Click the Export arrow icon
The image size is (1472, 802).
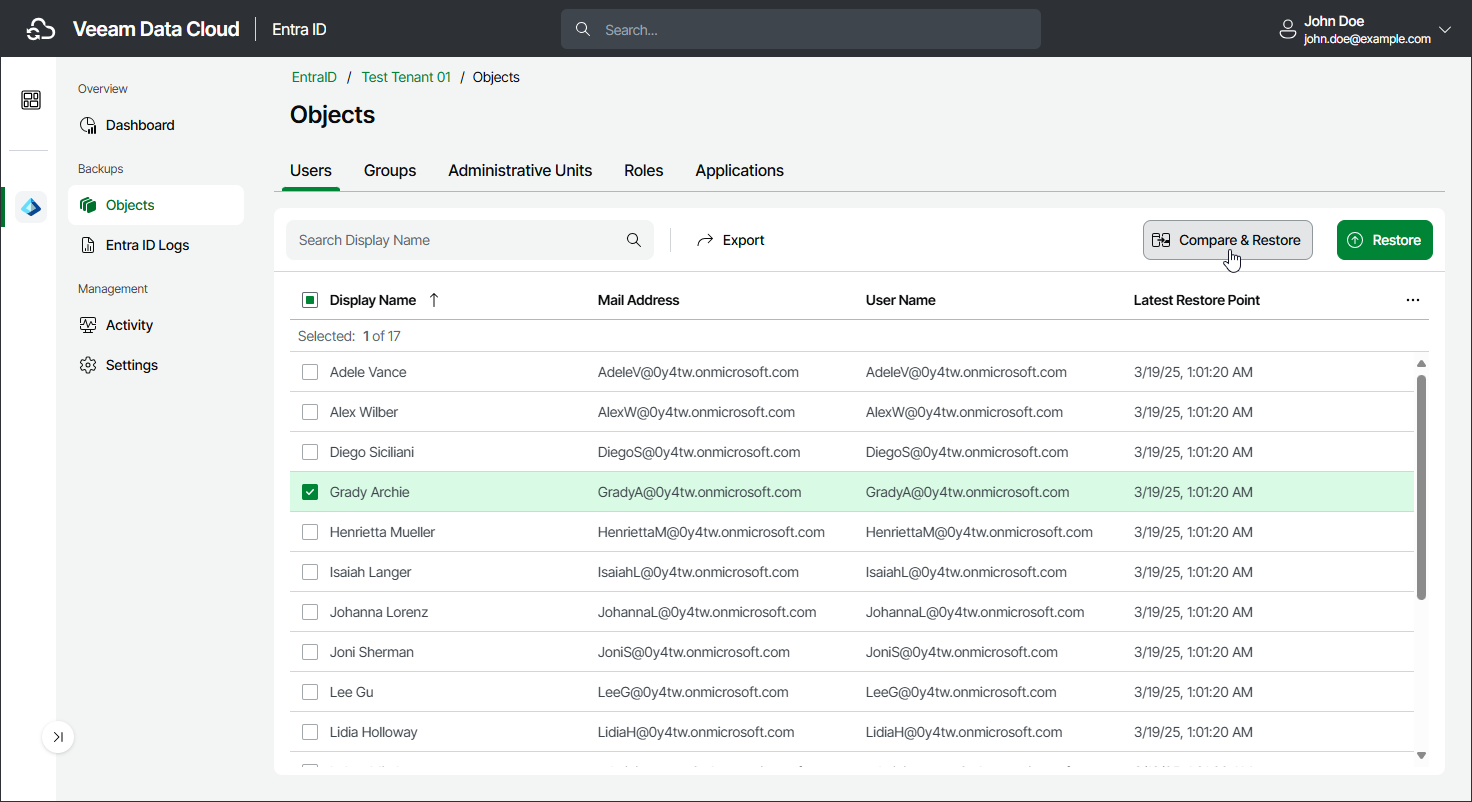[705, 240]
